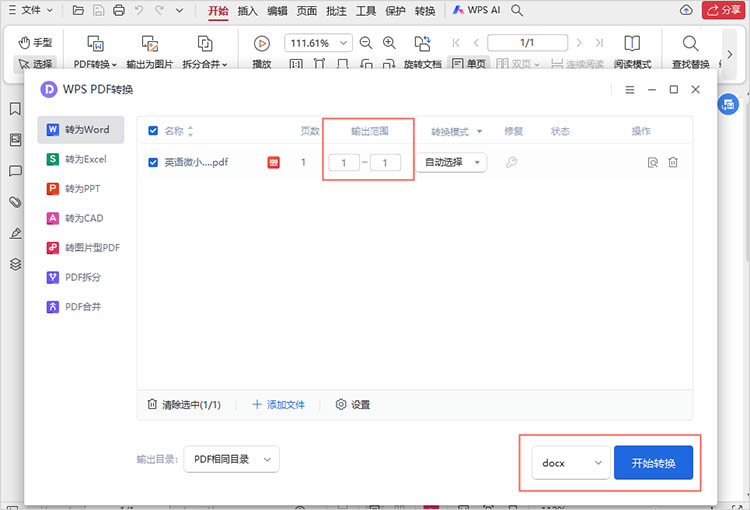Click the 阅读模式 book icon
This screenshot has height=510, width=750.
click(632, 44)
